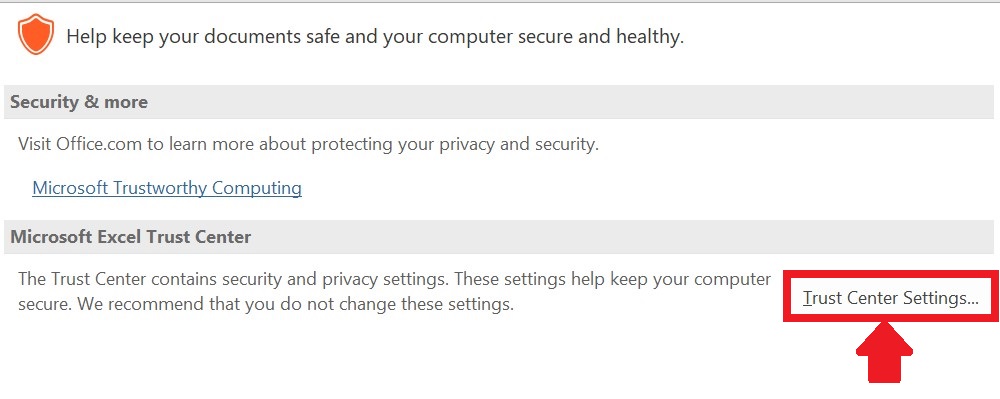
Task: Click the underlined 'T' in Trust Center Settings
Action: coord(807,298)
